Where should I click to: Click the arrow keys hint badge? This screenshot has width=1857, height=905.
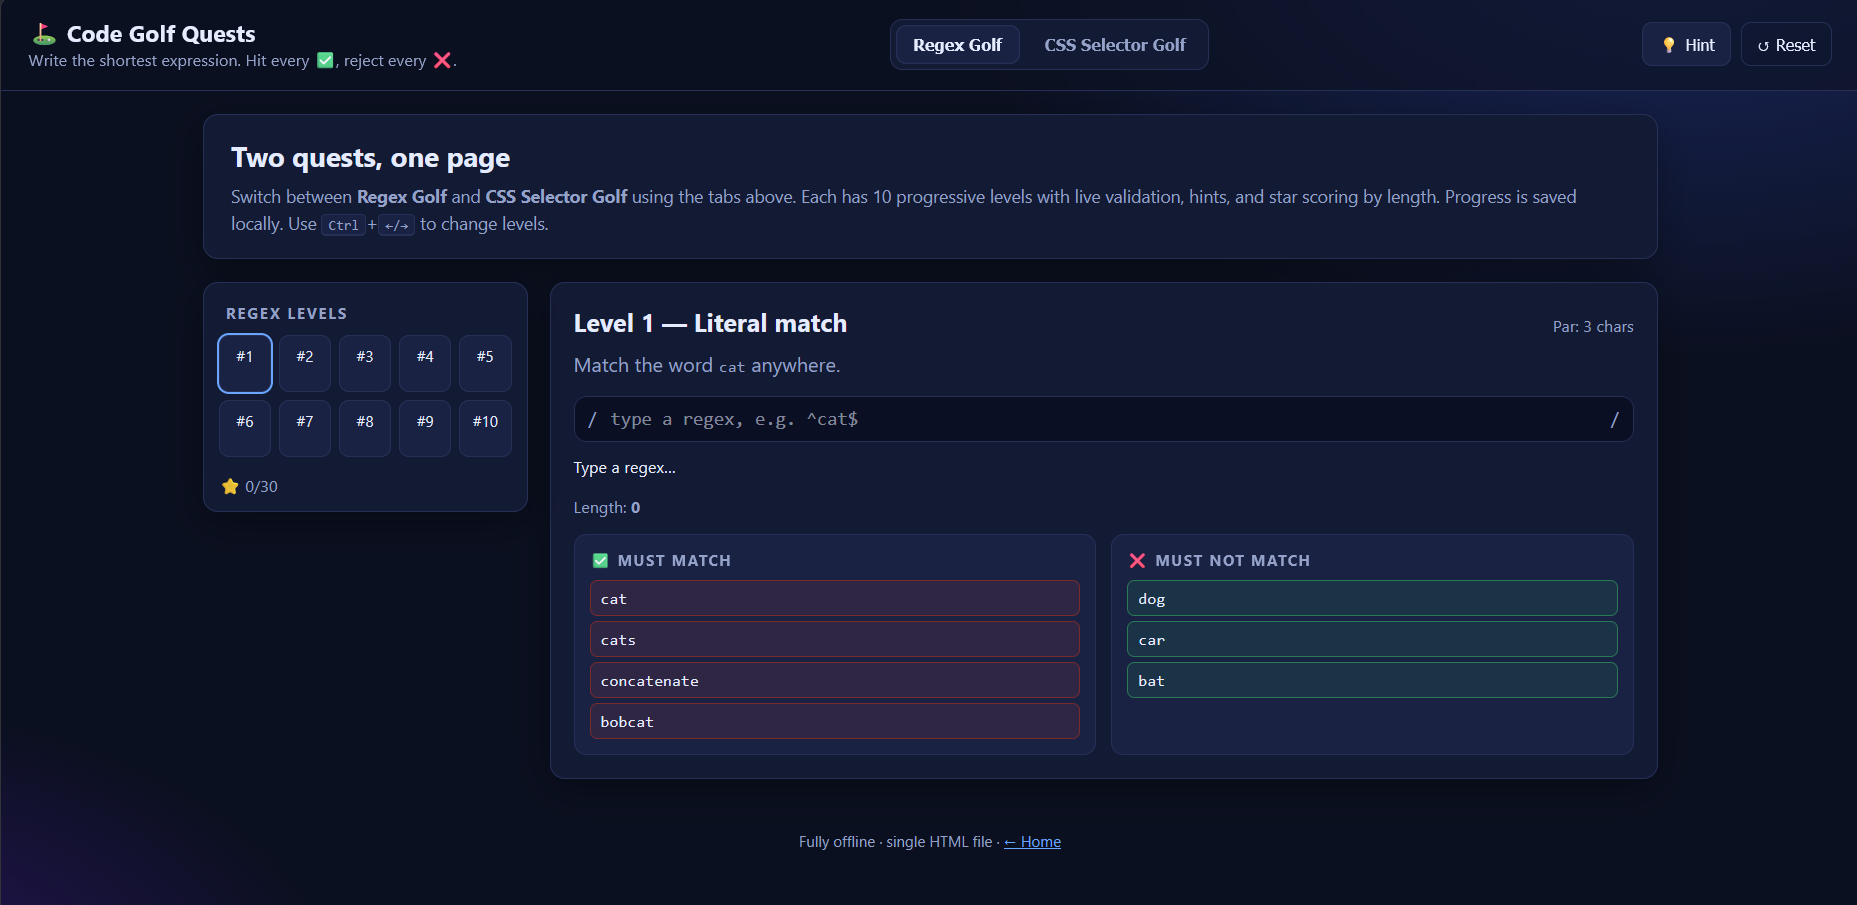click(396, 225)
